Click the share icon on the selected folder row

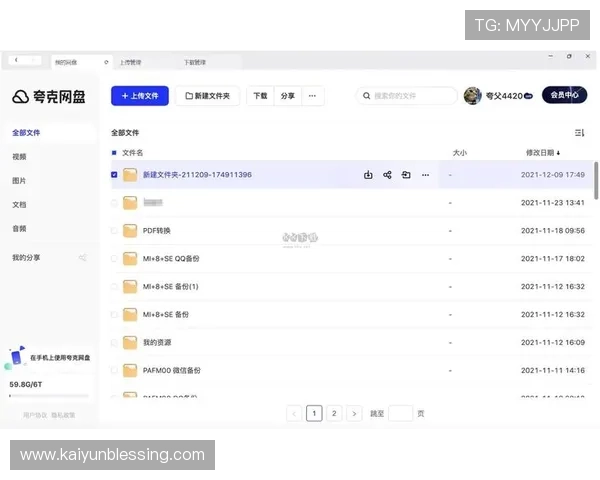click(387, 175)
